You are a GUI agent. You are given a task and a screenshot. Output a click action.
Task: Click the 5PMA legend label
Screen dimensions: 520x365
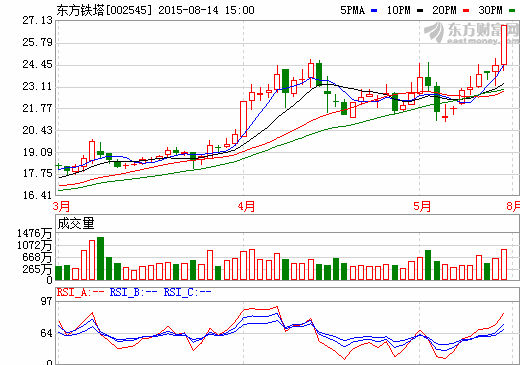click(x=352, y=11)
